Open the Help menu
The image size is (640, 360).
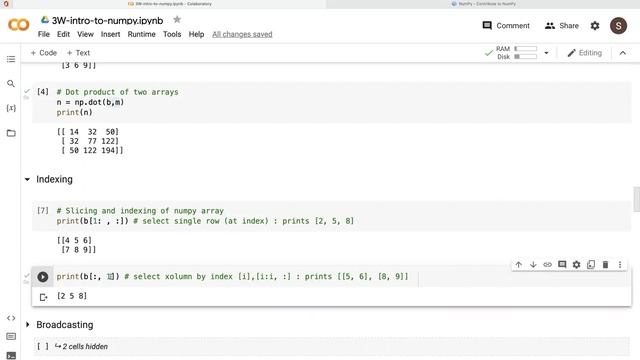click(196, 34)
